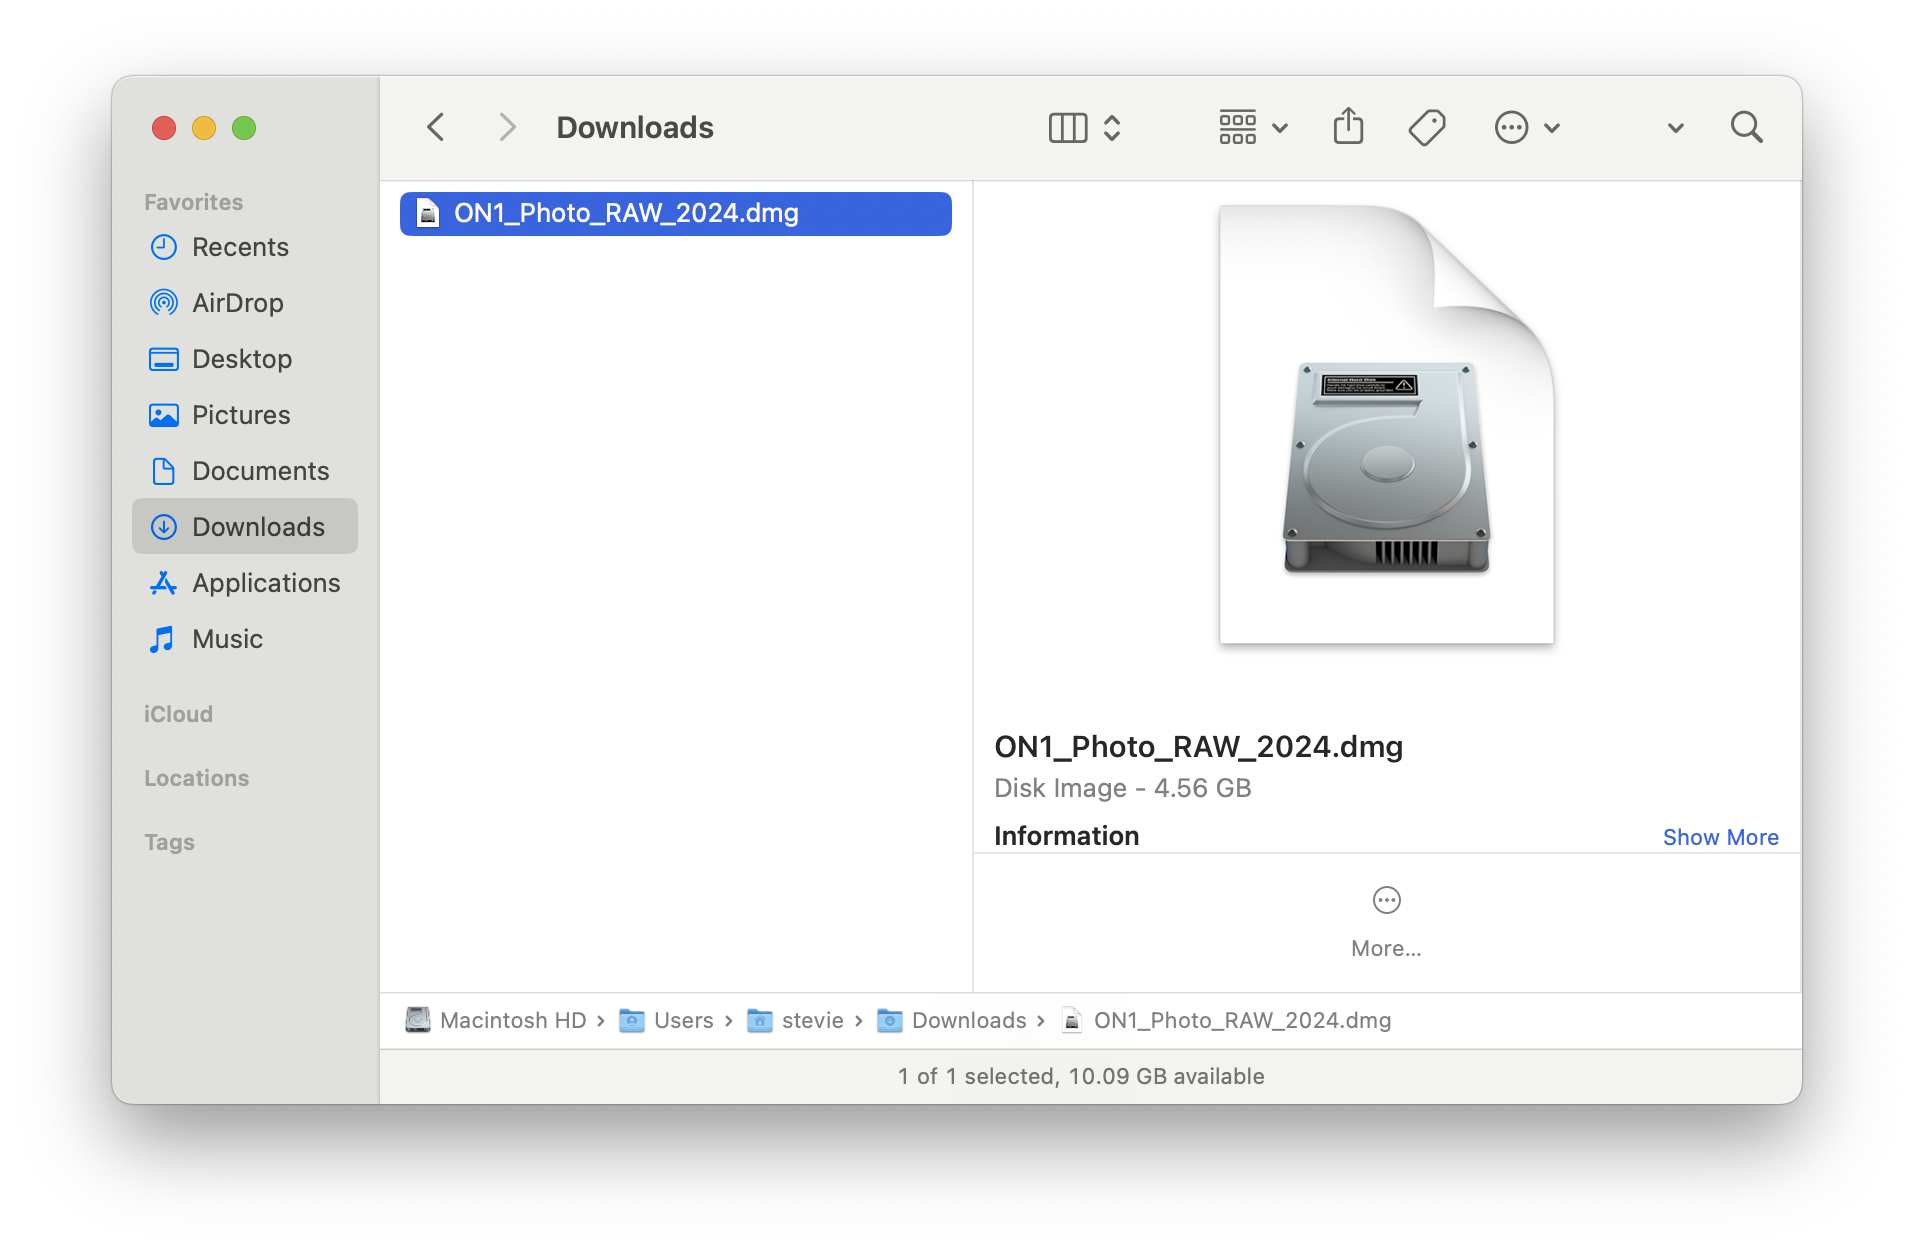Click the status bar '10.09 GB available' text
1914x1252 pixels.
[x=1166, y=1076]
